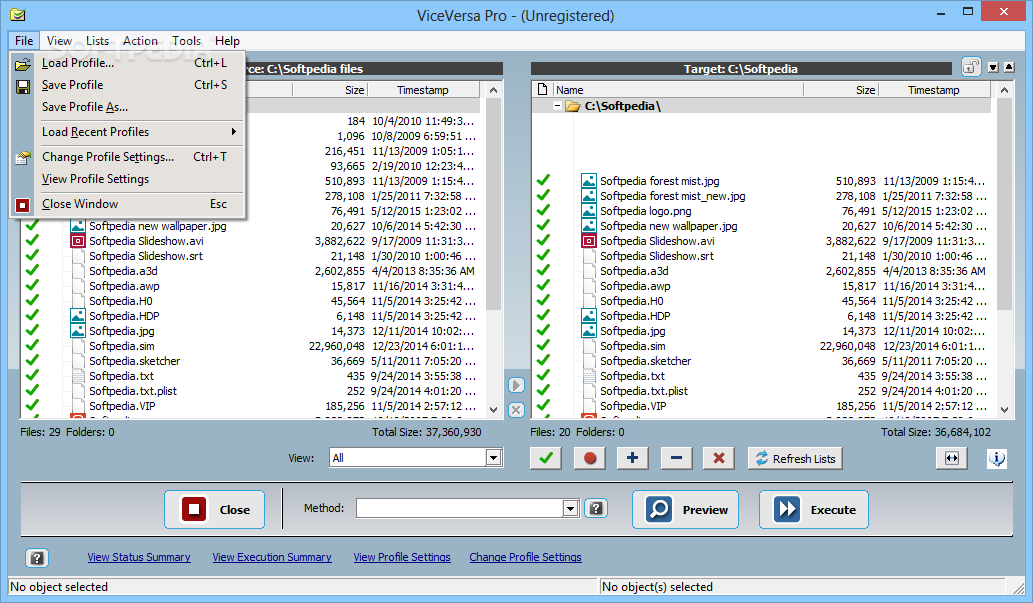Click green check beside Softpedia.a3d in Source
This screenshot has width=1033, height=603.
pyautogui.click(x=32, y=271)
